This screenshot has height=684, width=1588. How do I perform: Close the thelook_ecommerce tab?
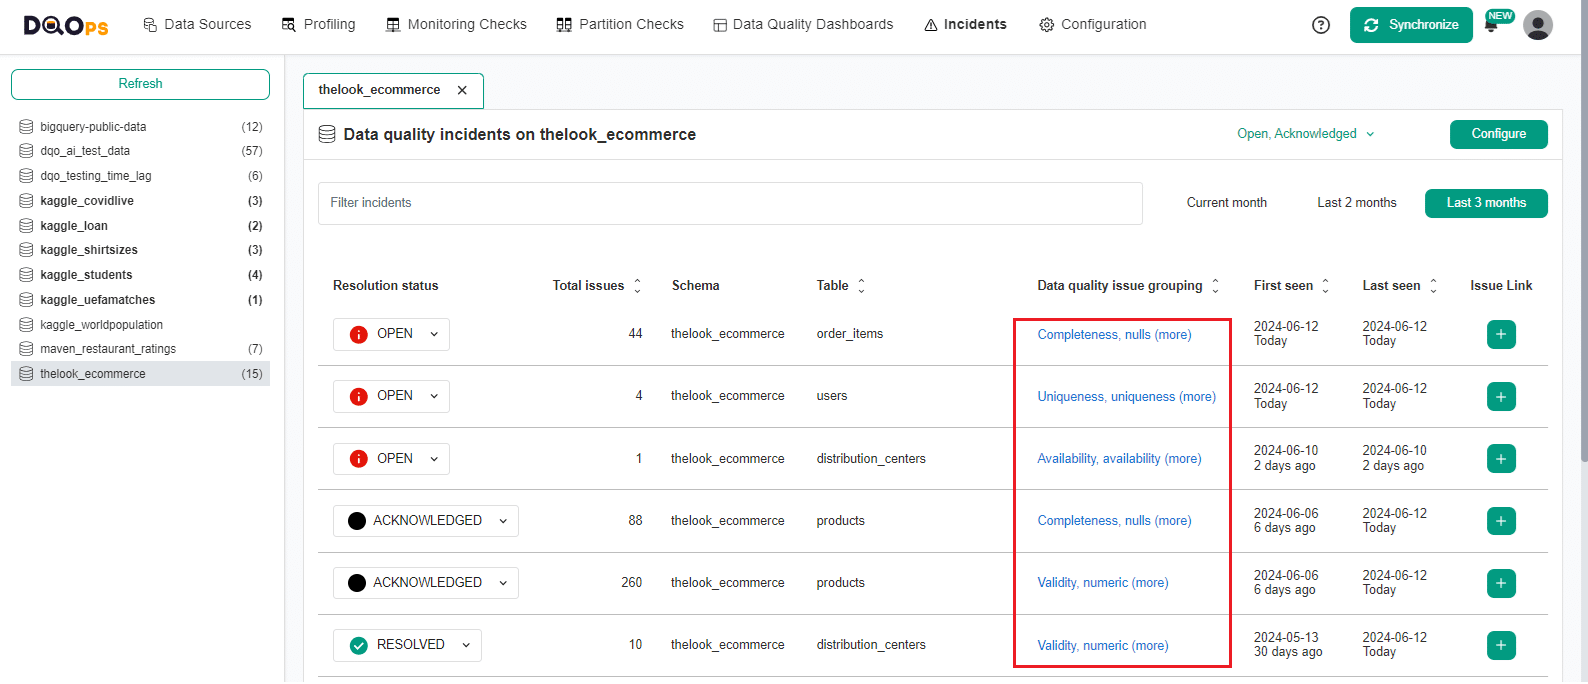pyautogui.click(x=462, y=90)
